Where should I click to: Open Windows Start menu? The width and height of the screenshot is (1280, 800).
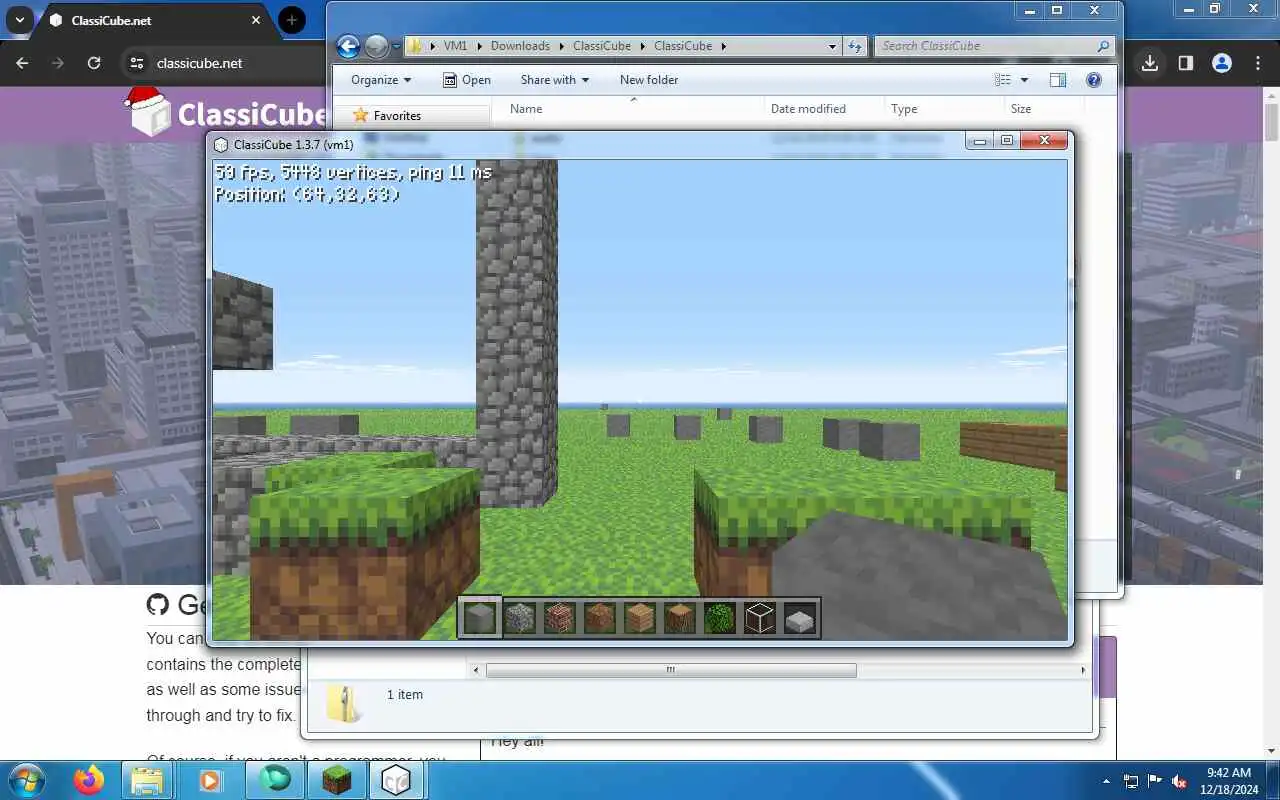[26, 780]
